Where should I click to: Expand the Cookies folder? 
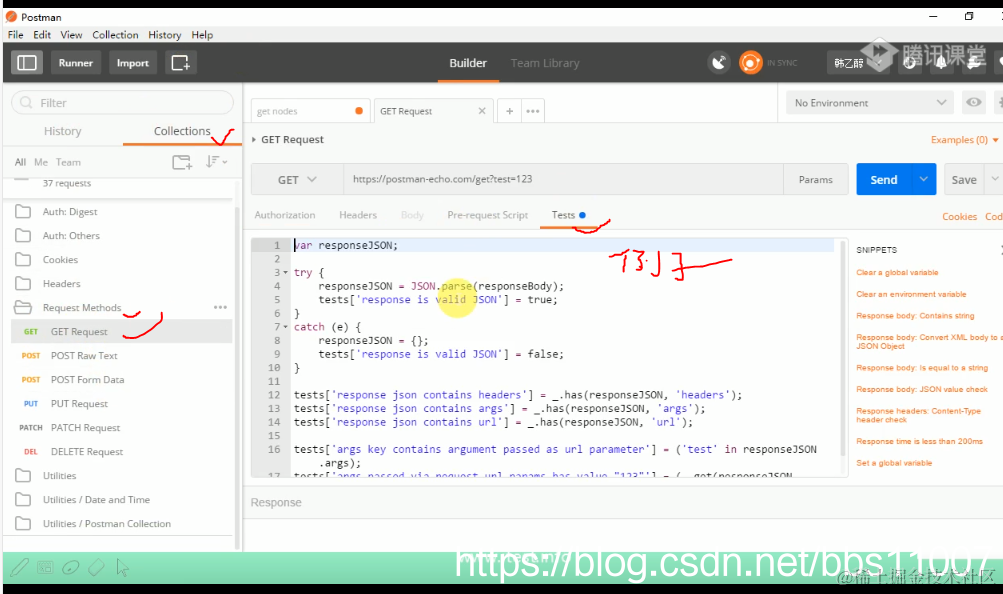(x=23, y=259)
